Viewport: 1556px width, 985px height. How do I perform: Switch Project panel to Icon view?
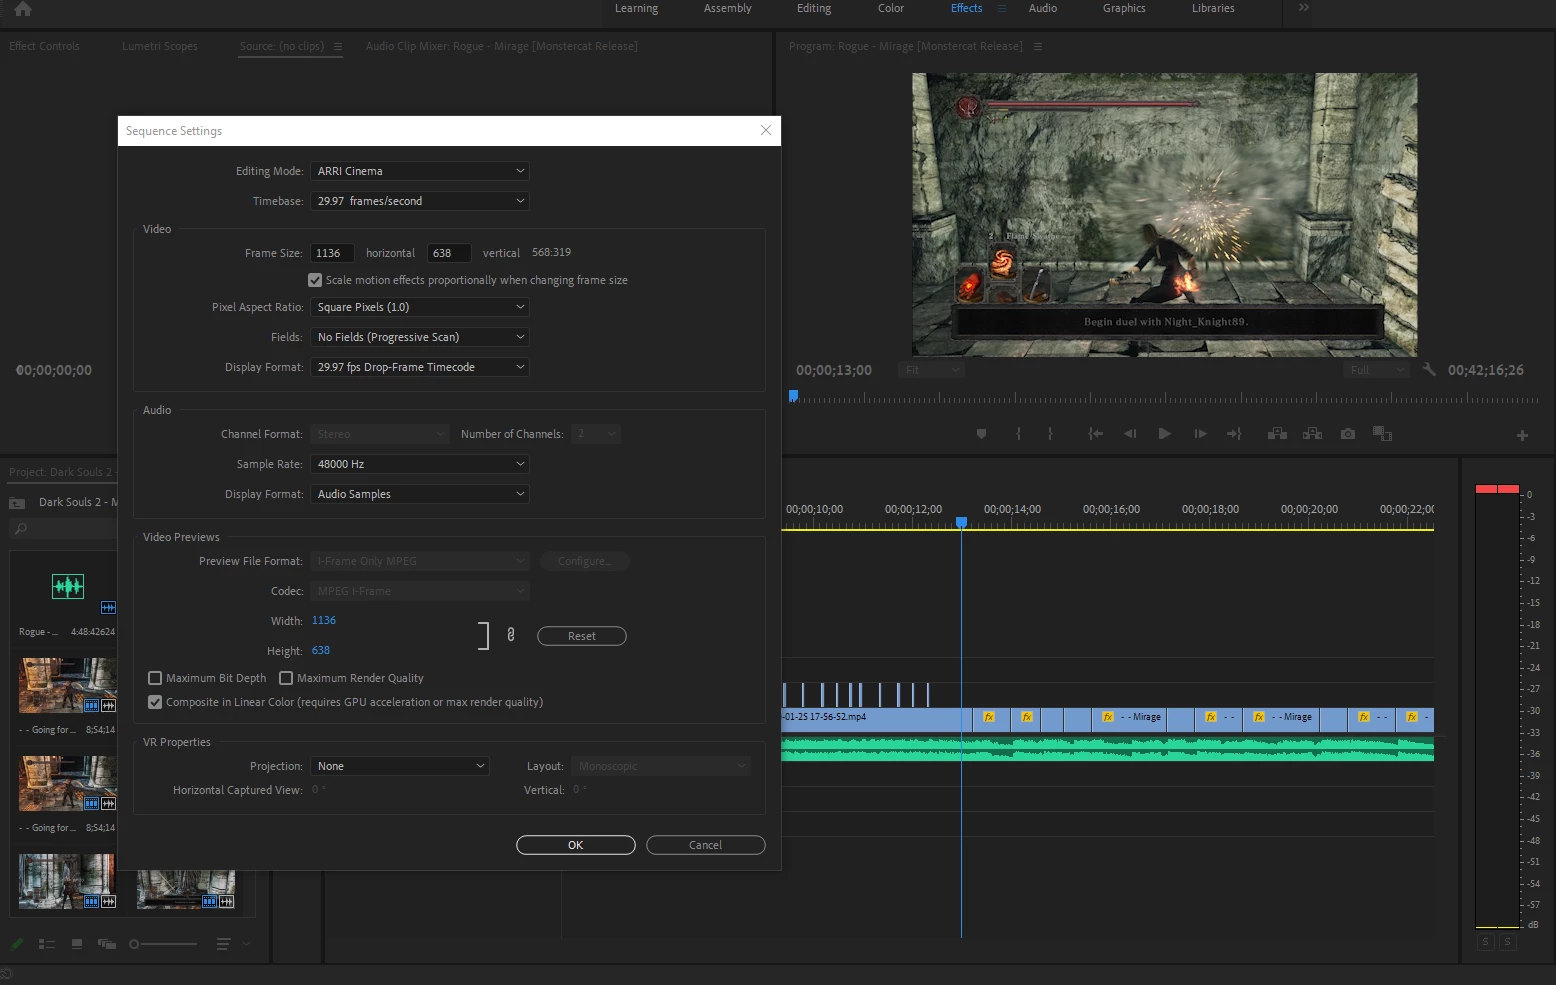click(x=77, y=944)
